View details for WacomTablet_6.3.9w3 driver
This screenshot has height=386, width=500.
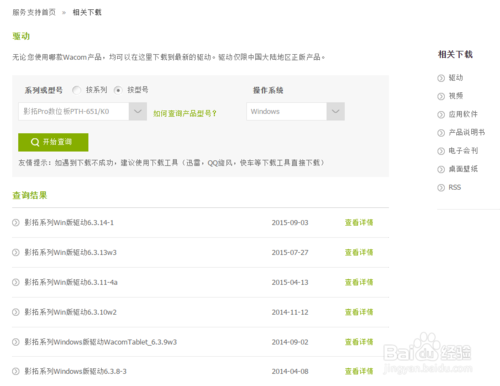[x=359, y=342]
